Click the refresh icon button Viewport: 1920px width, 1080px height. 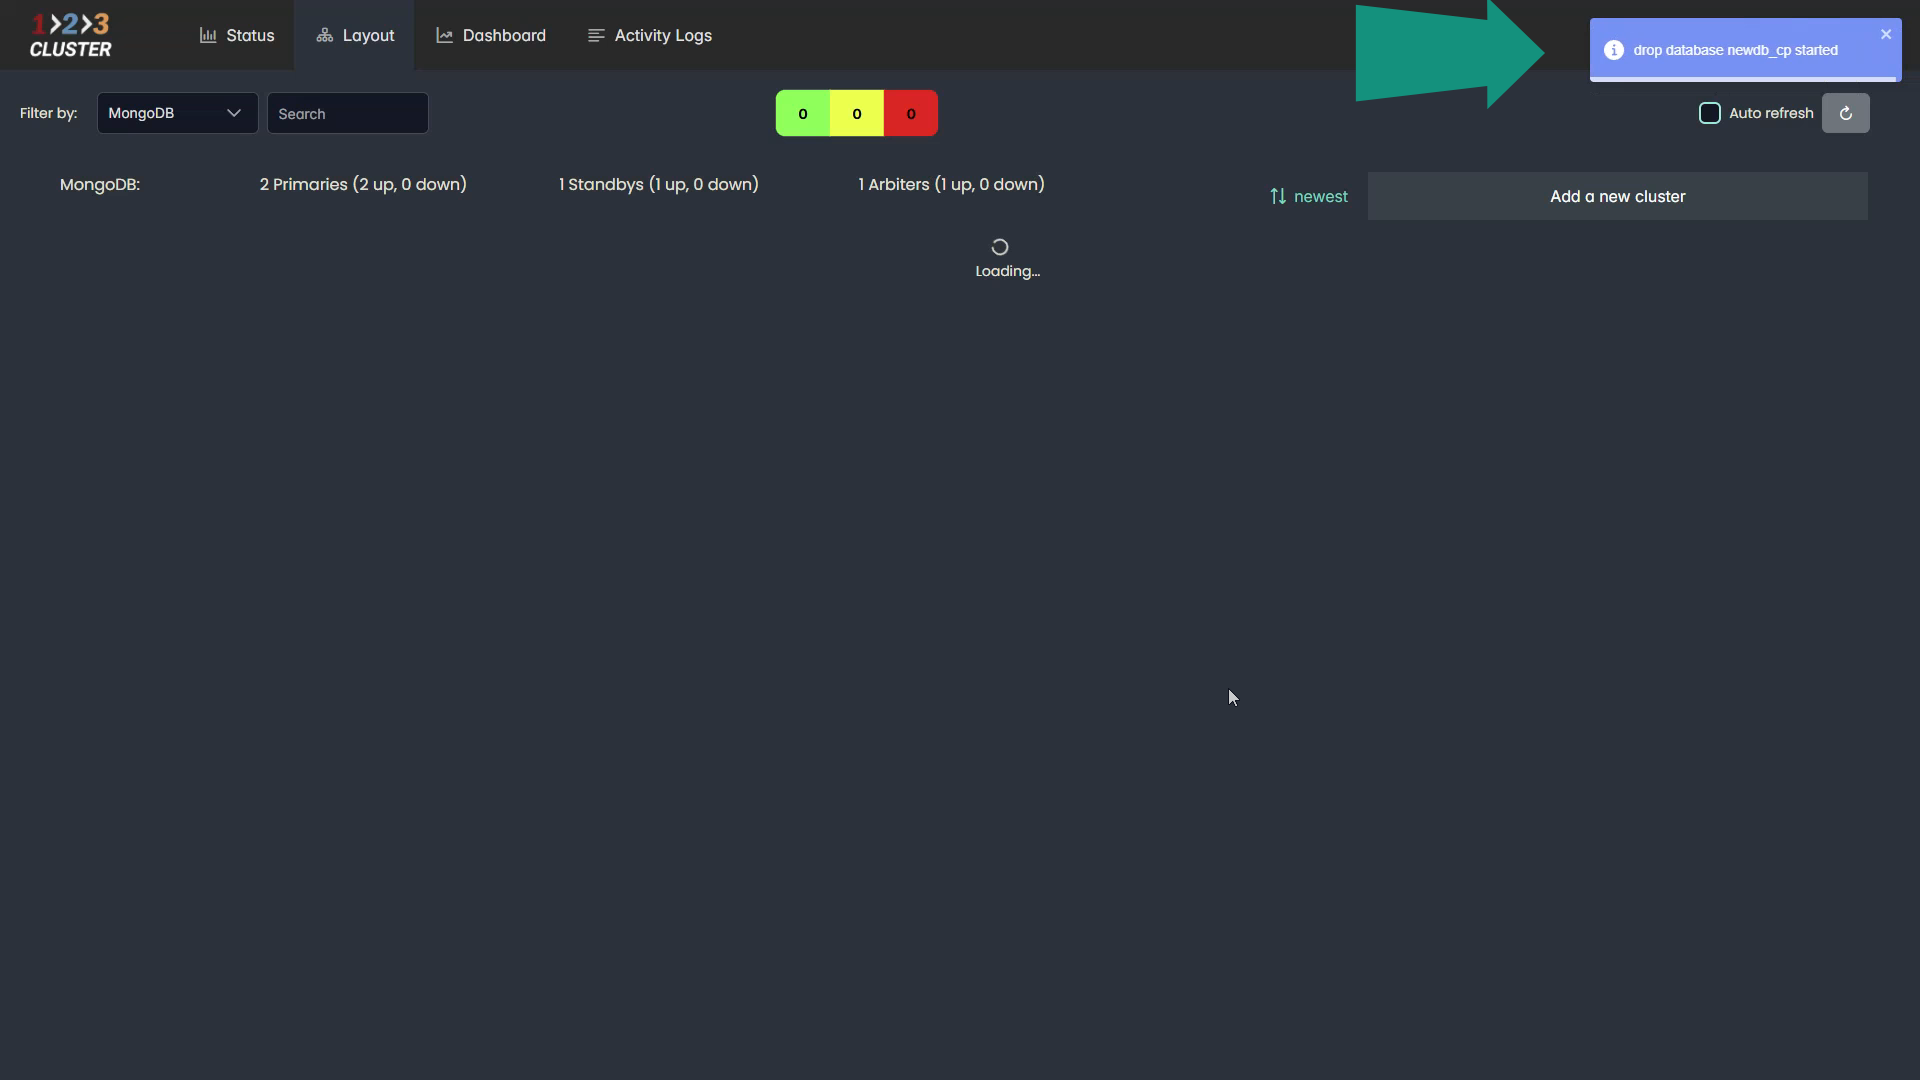[1846, 113]
